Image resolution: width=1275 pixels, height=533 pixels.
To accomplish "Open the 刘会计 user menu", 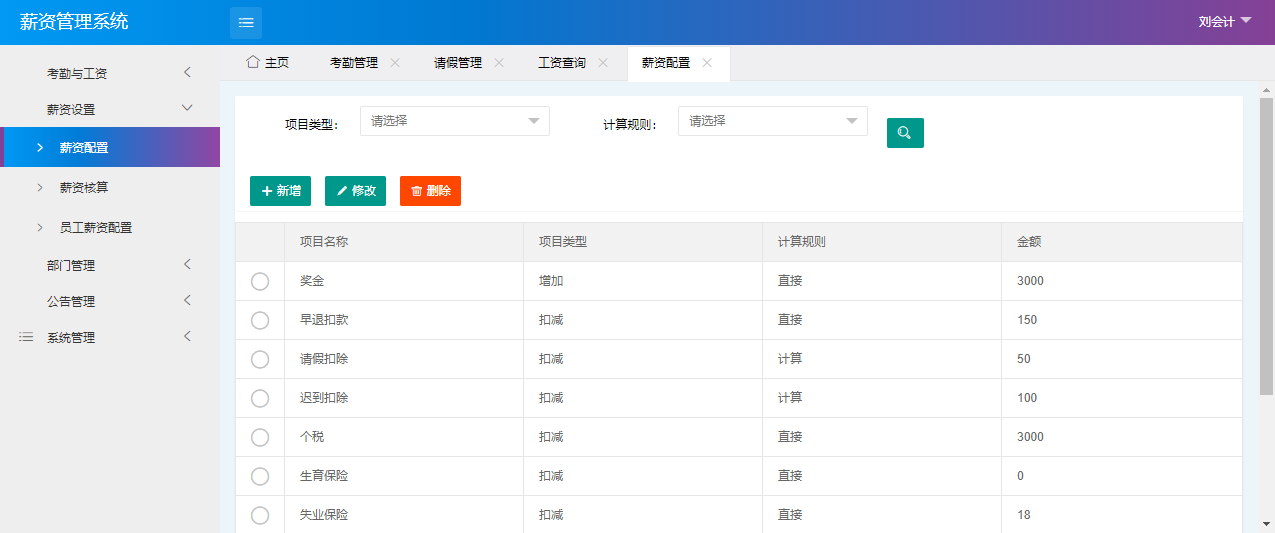I will [1224, 22].
